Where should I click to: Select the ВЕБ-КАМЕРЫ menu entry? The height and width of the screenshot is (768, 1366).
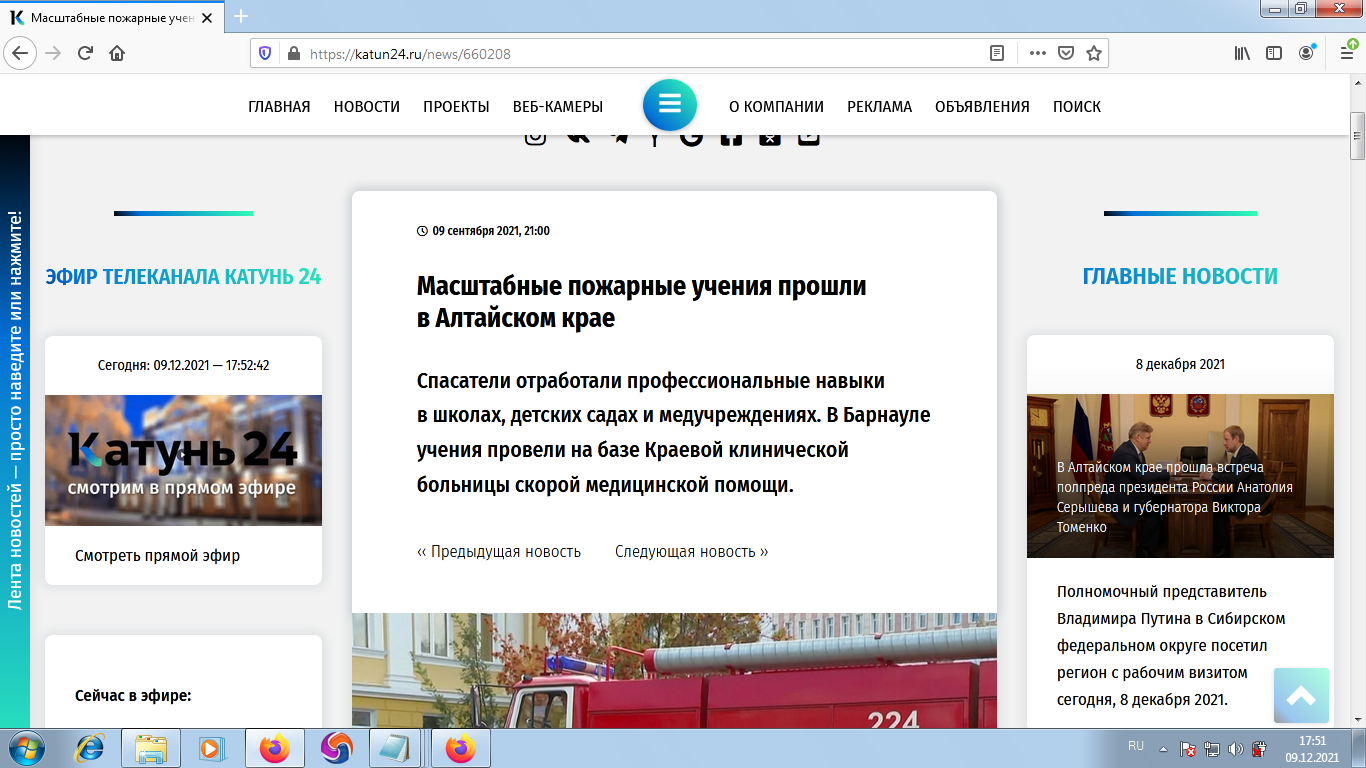point(557,106)
